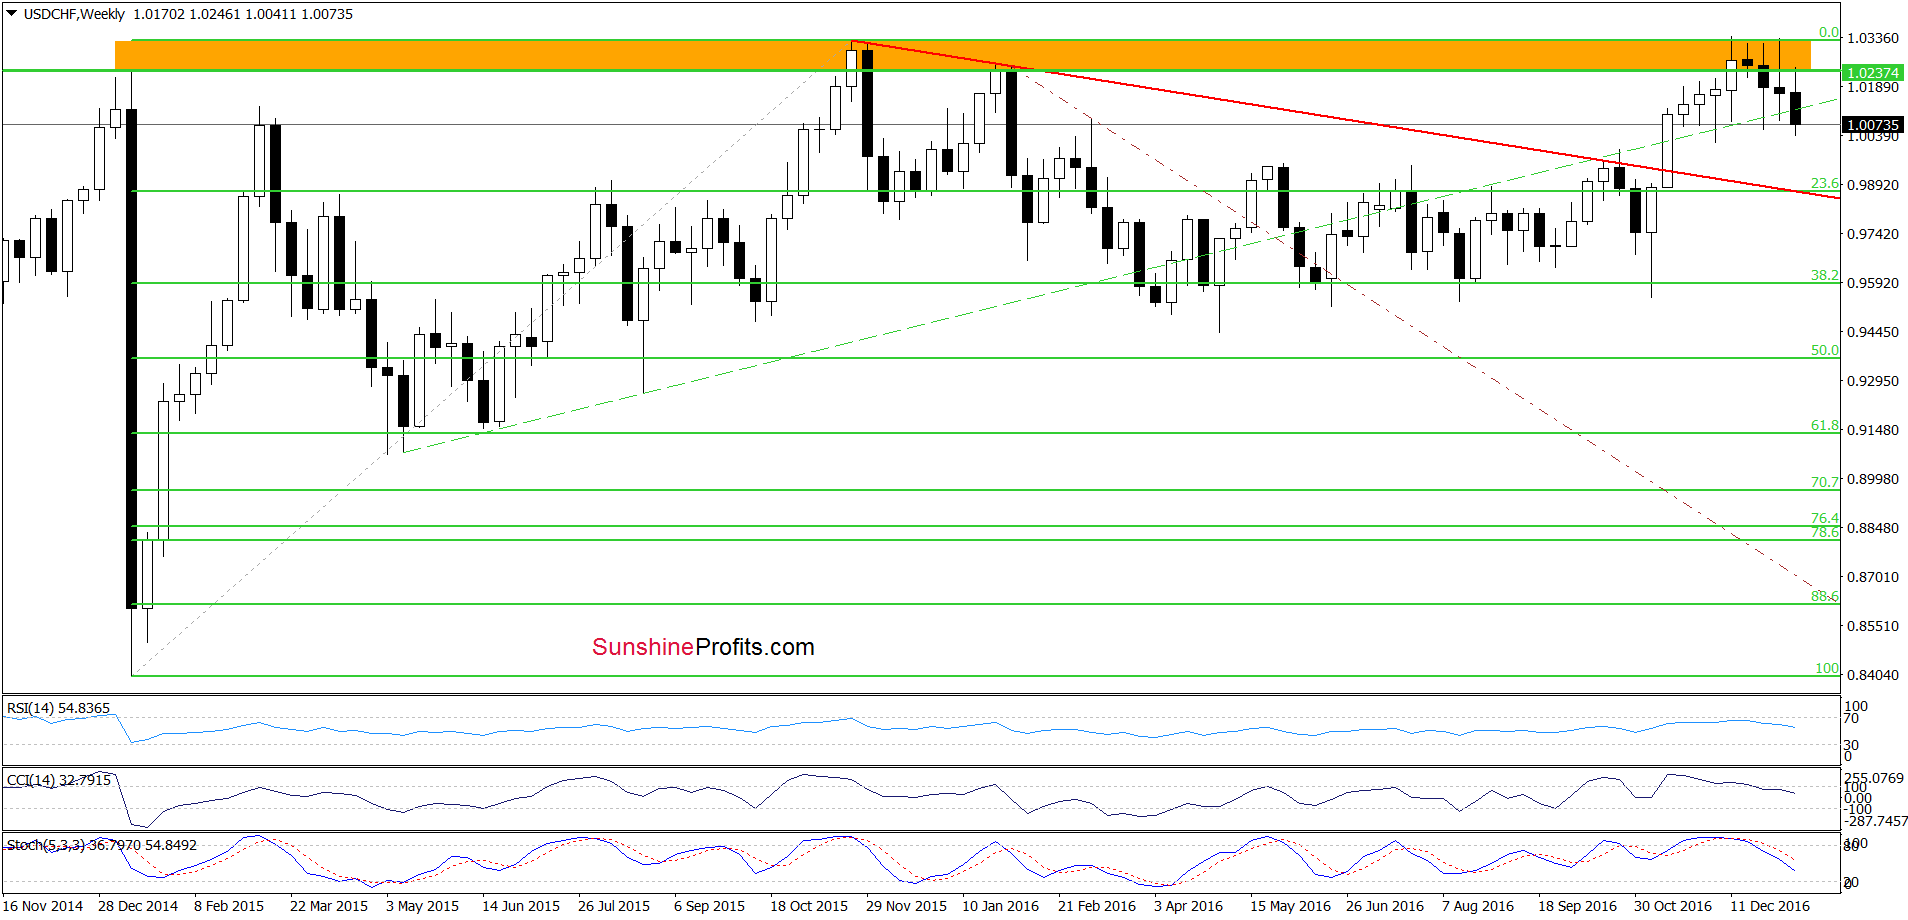Image resolution: width=1908 pixels, height=920 pixels.
Task: Click the 0.98920 price axis value
Action: tap(1873, 185)
